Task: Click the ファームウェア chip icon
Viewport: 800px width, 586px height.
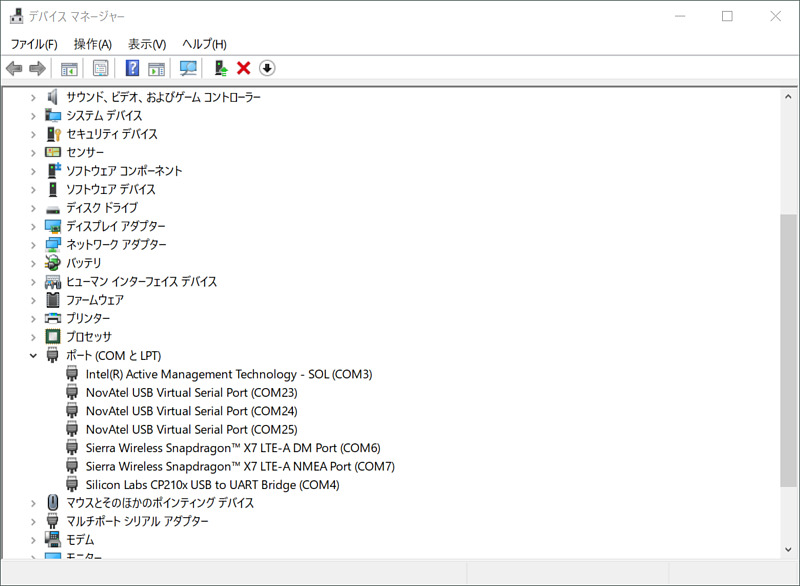Action: tap(53, 300)
